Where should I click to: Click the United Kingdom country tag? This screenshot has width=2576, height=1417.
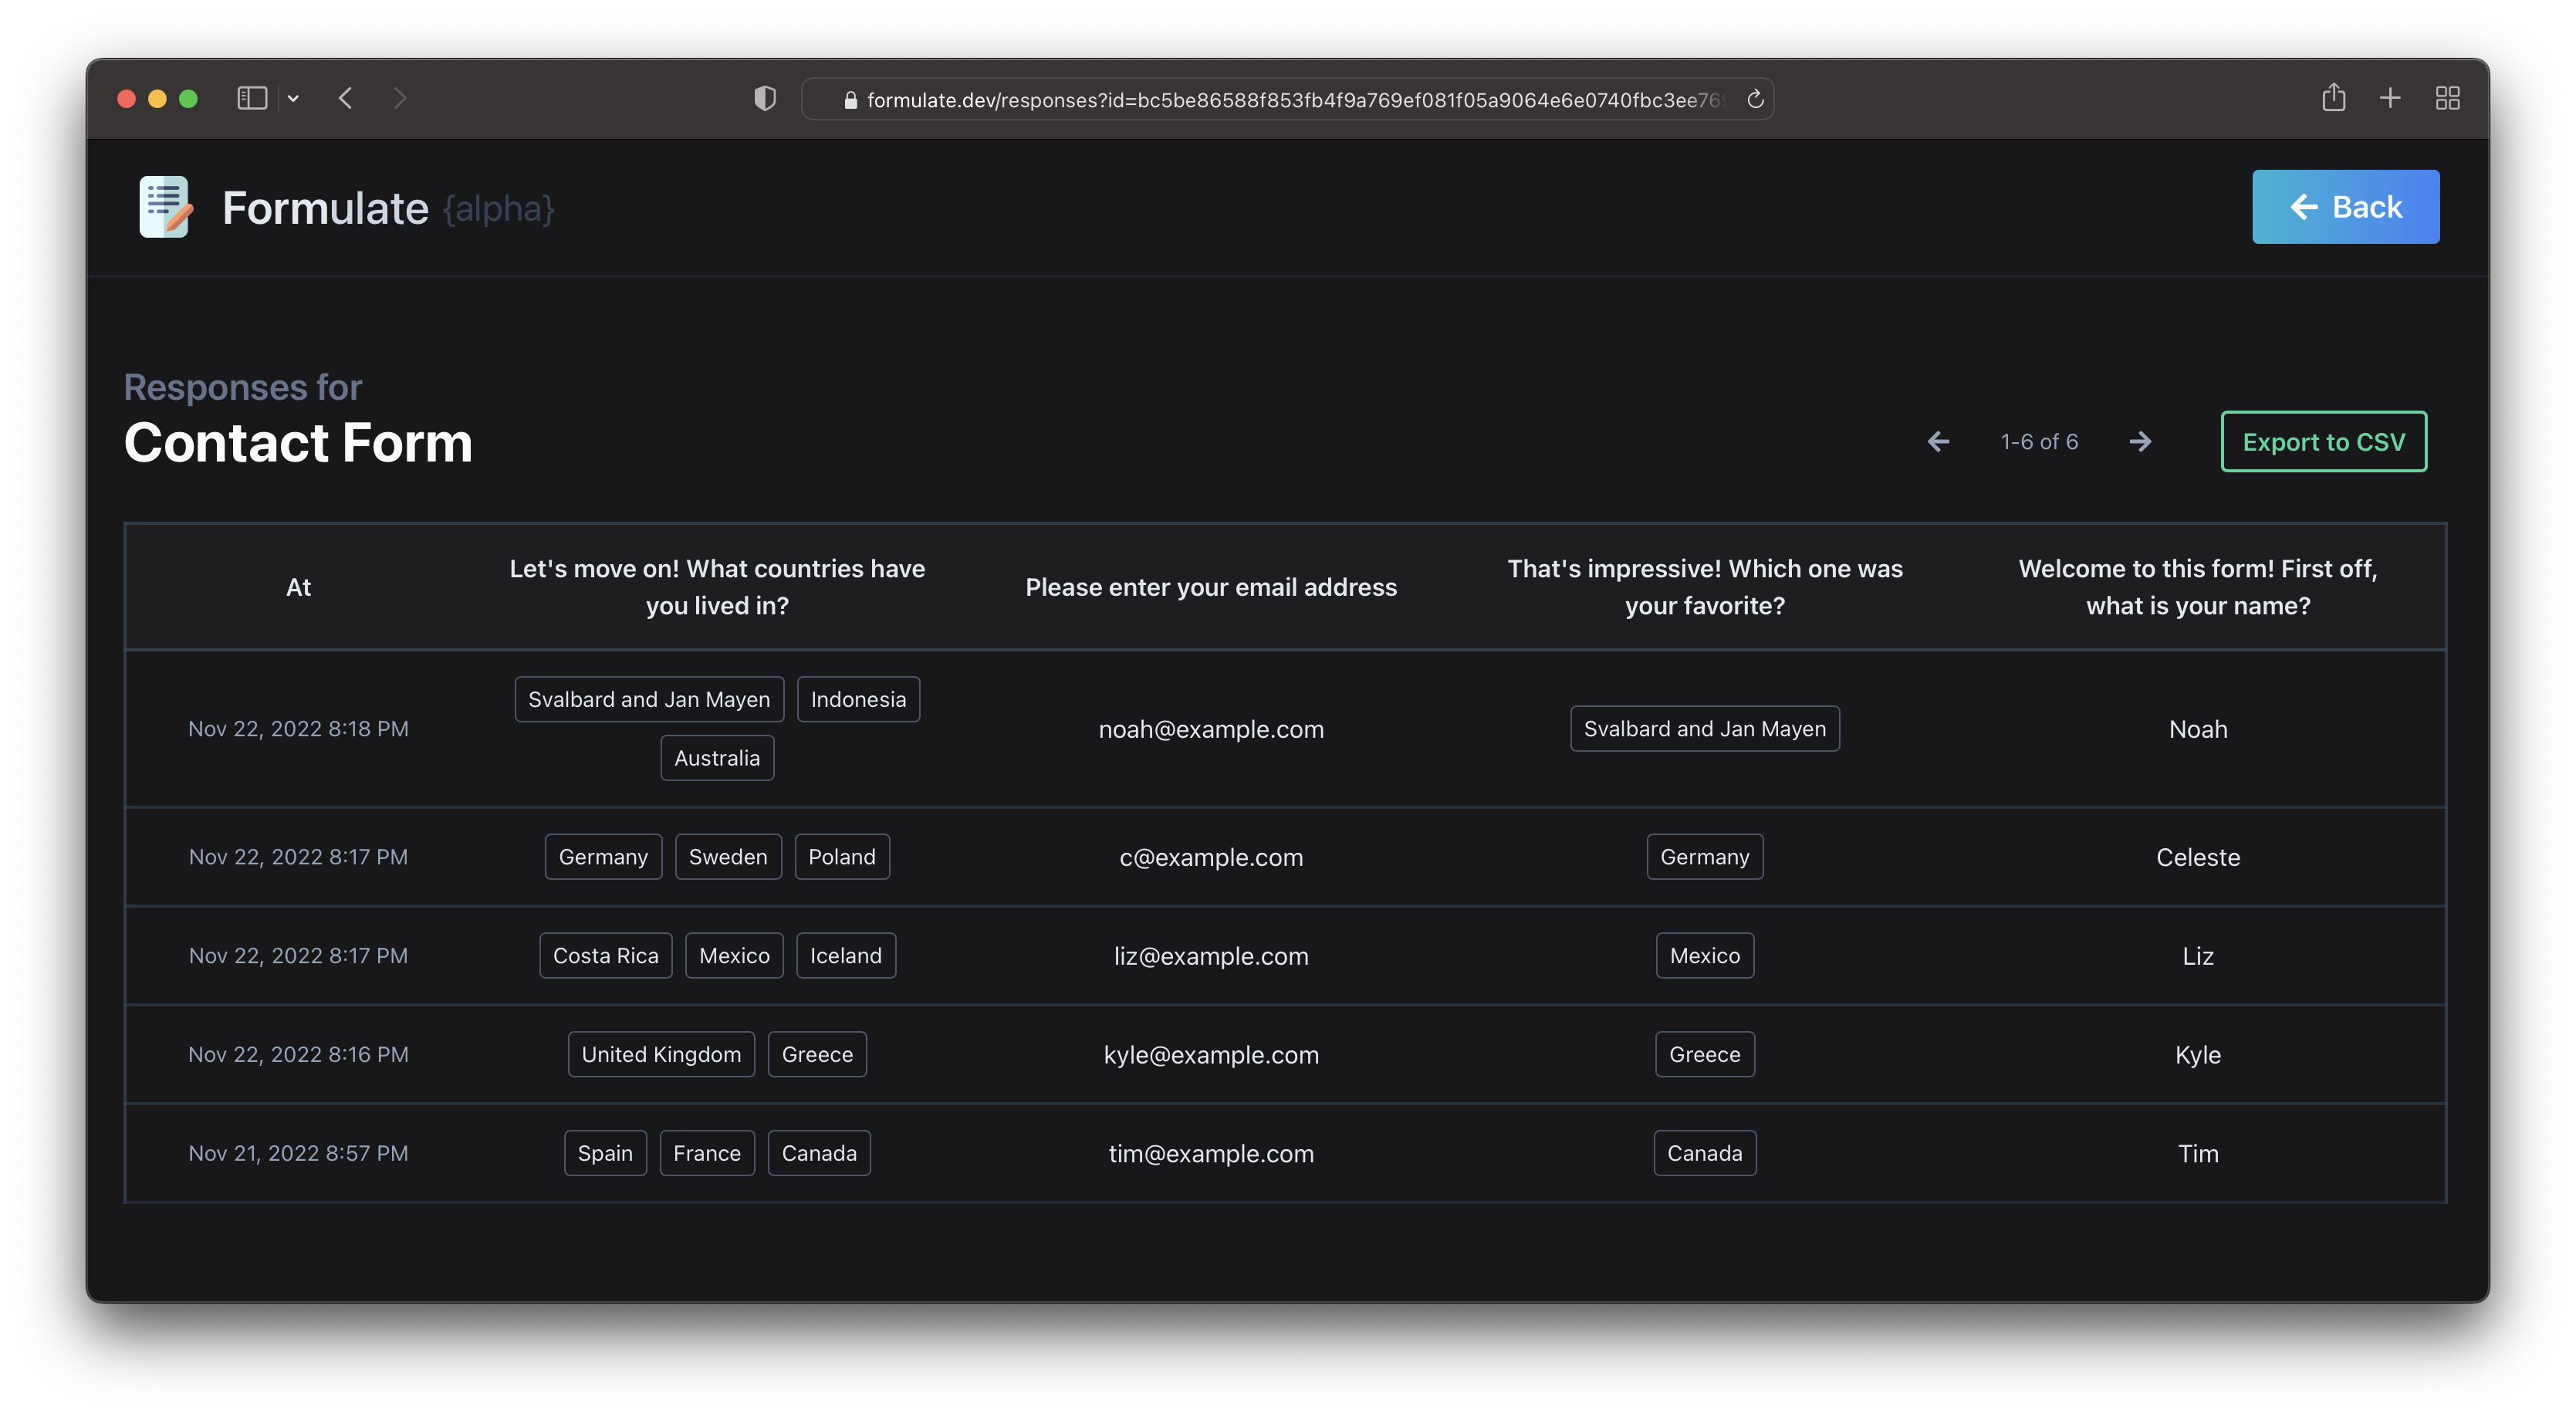[661, 1054]
